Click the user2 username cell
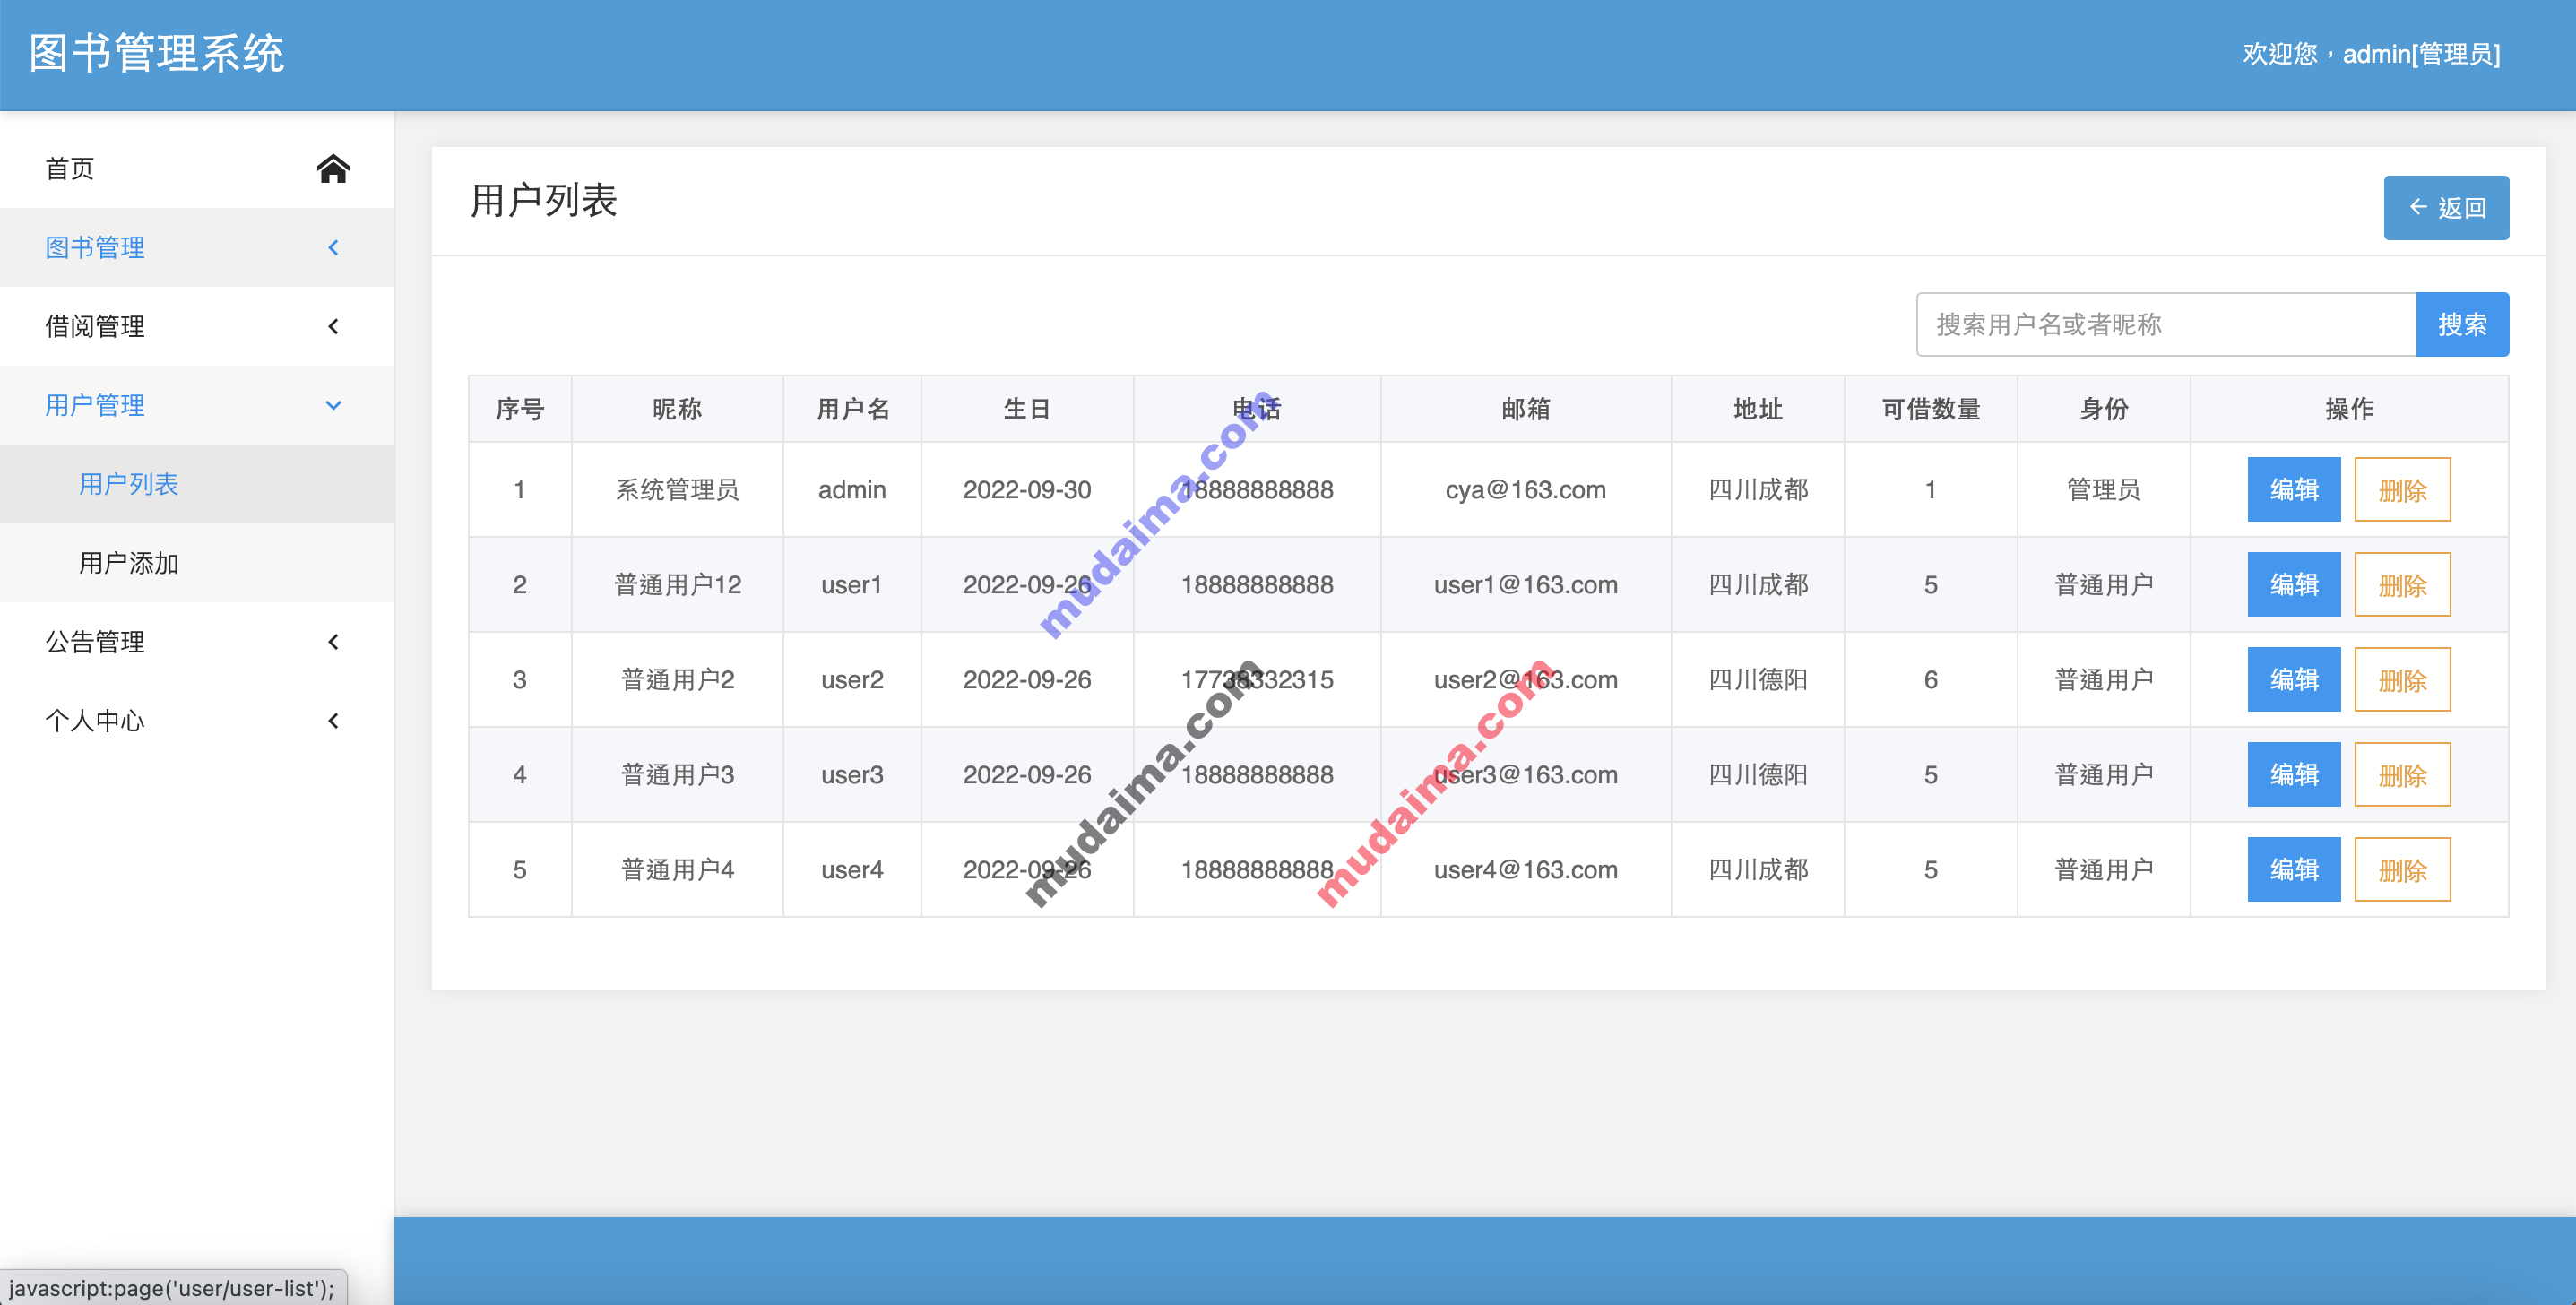This screenshot has height=1305, width=2576. pyautogui.click(x=852, y=680)
